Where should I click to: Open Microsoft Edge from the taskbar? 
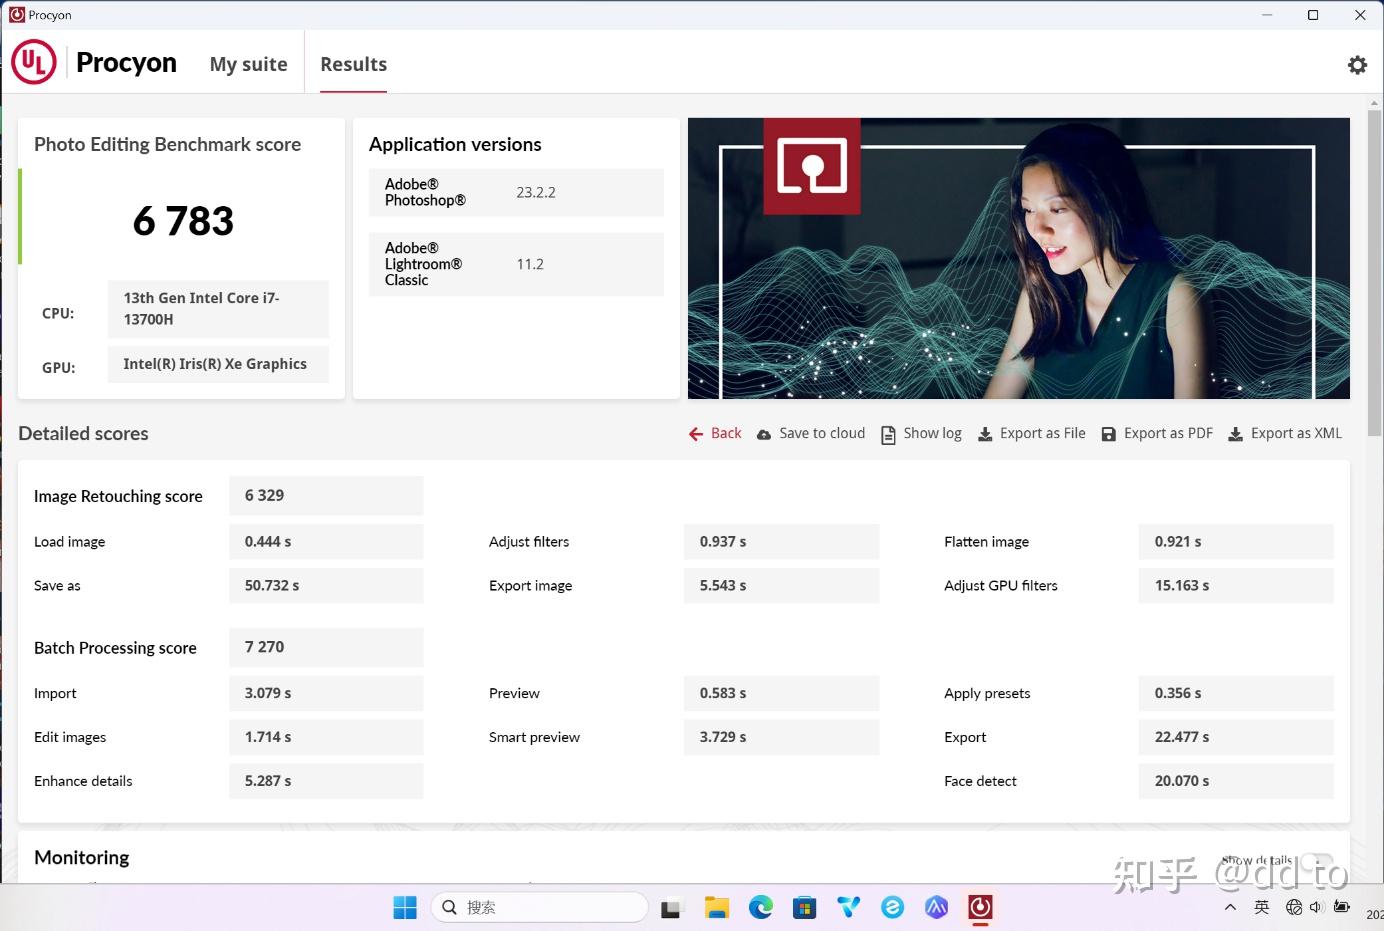point(761,907)
